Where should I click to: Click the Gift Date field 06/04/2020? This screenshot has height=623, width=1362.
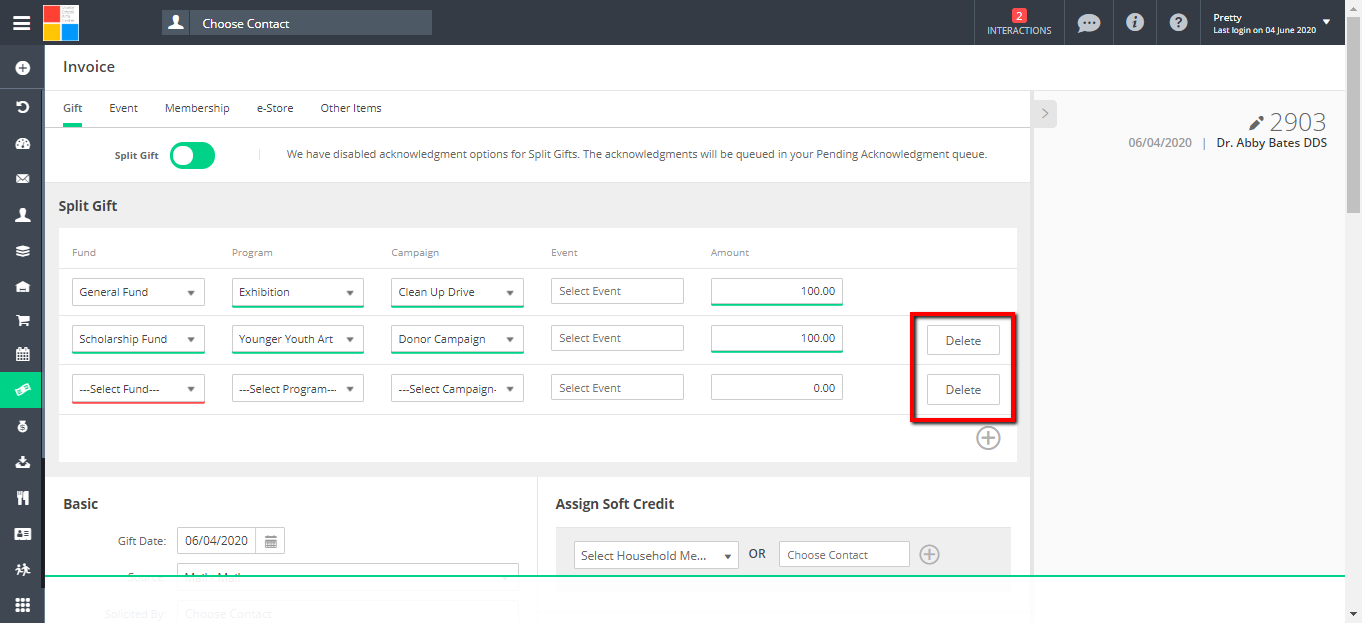coord(216,541)
